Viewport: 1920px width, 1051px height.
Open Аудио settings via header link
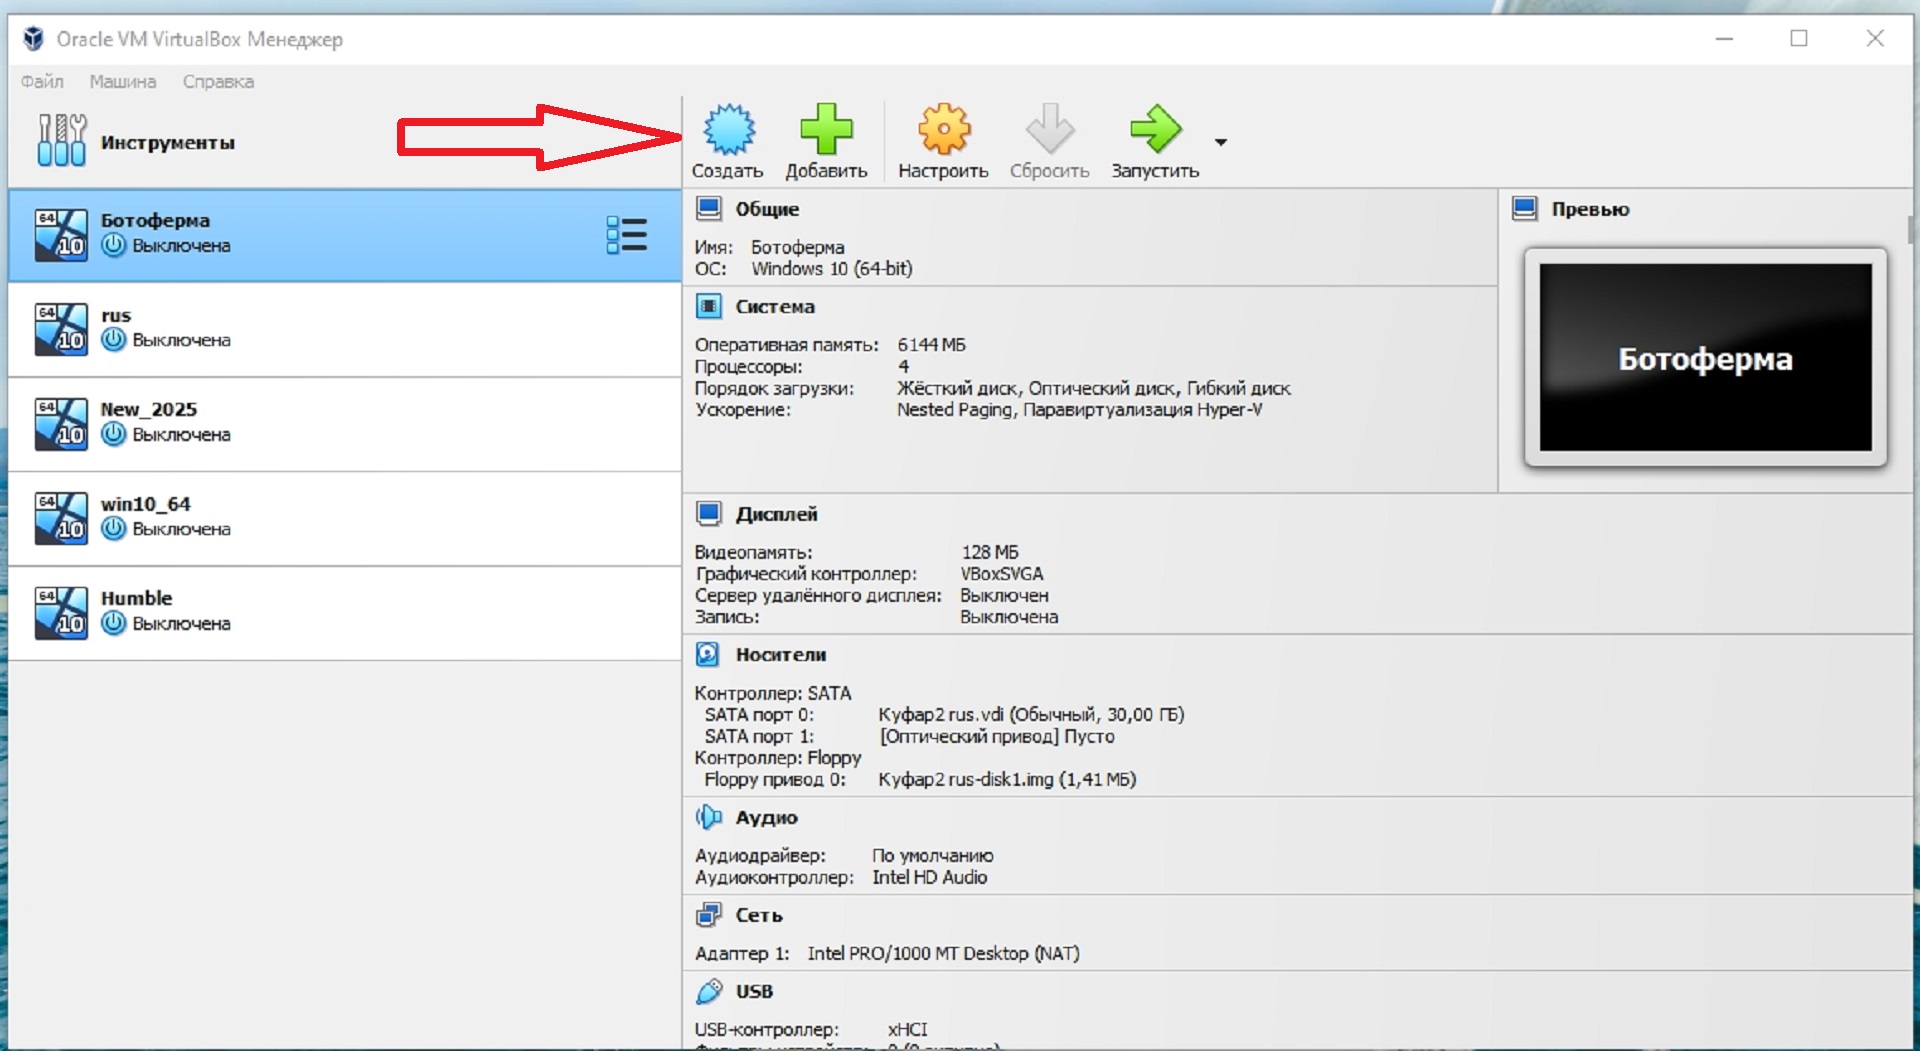pos(767,818)
